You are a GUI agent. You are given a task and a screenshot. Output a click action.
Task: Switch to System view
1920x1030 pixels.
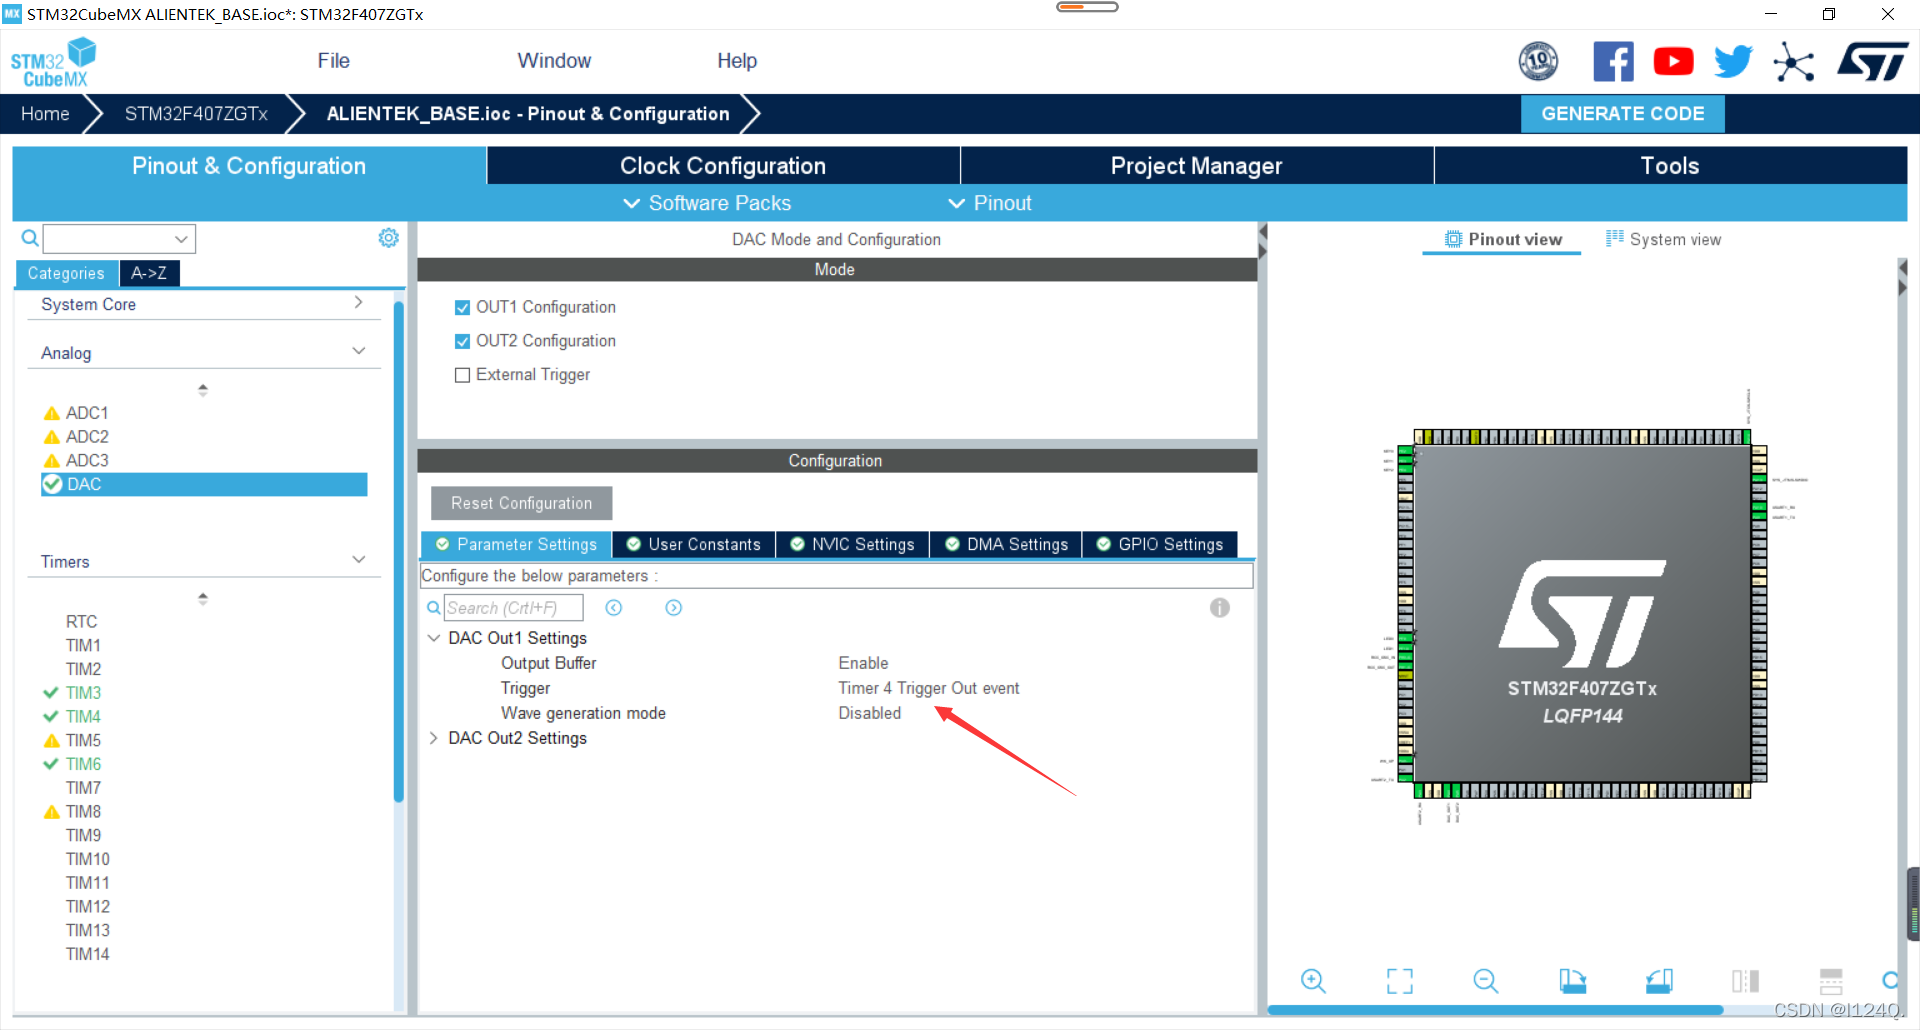[1664, 239]
